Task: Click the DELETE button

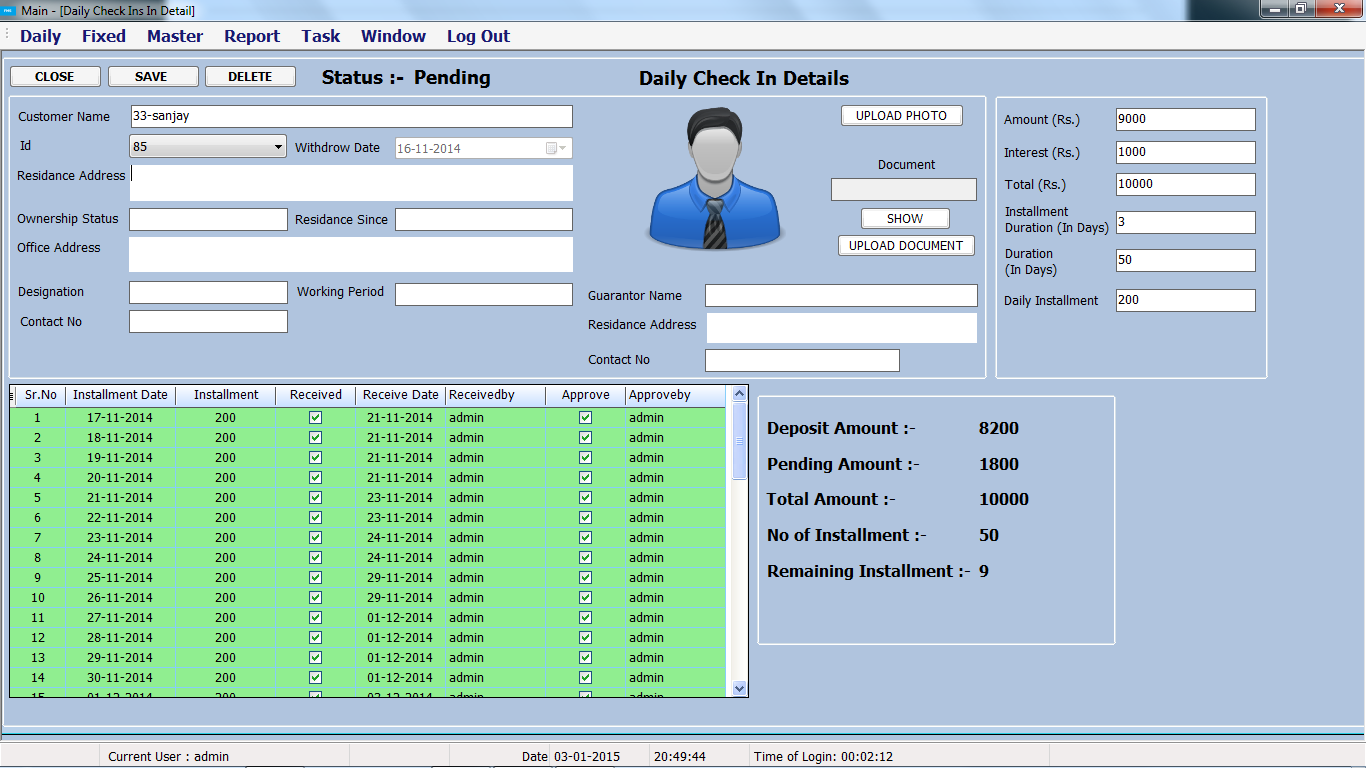Action: tap(250, 77)
